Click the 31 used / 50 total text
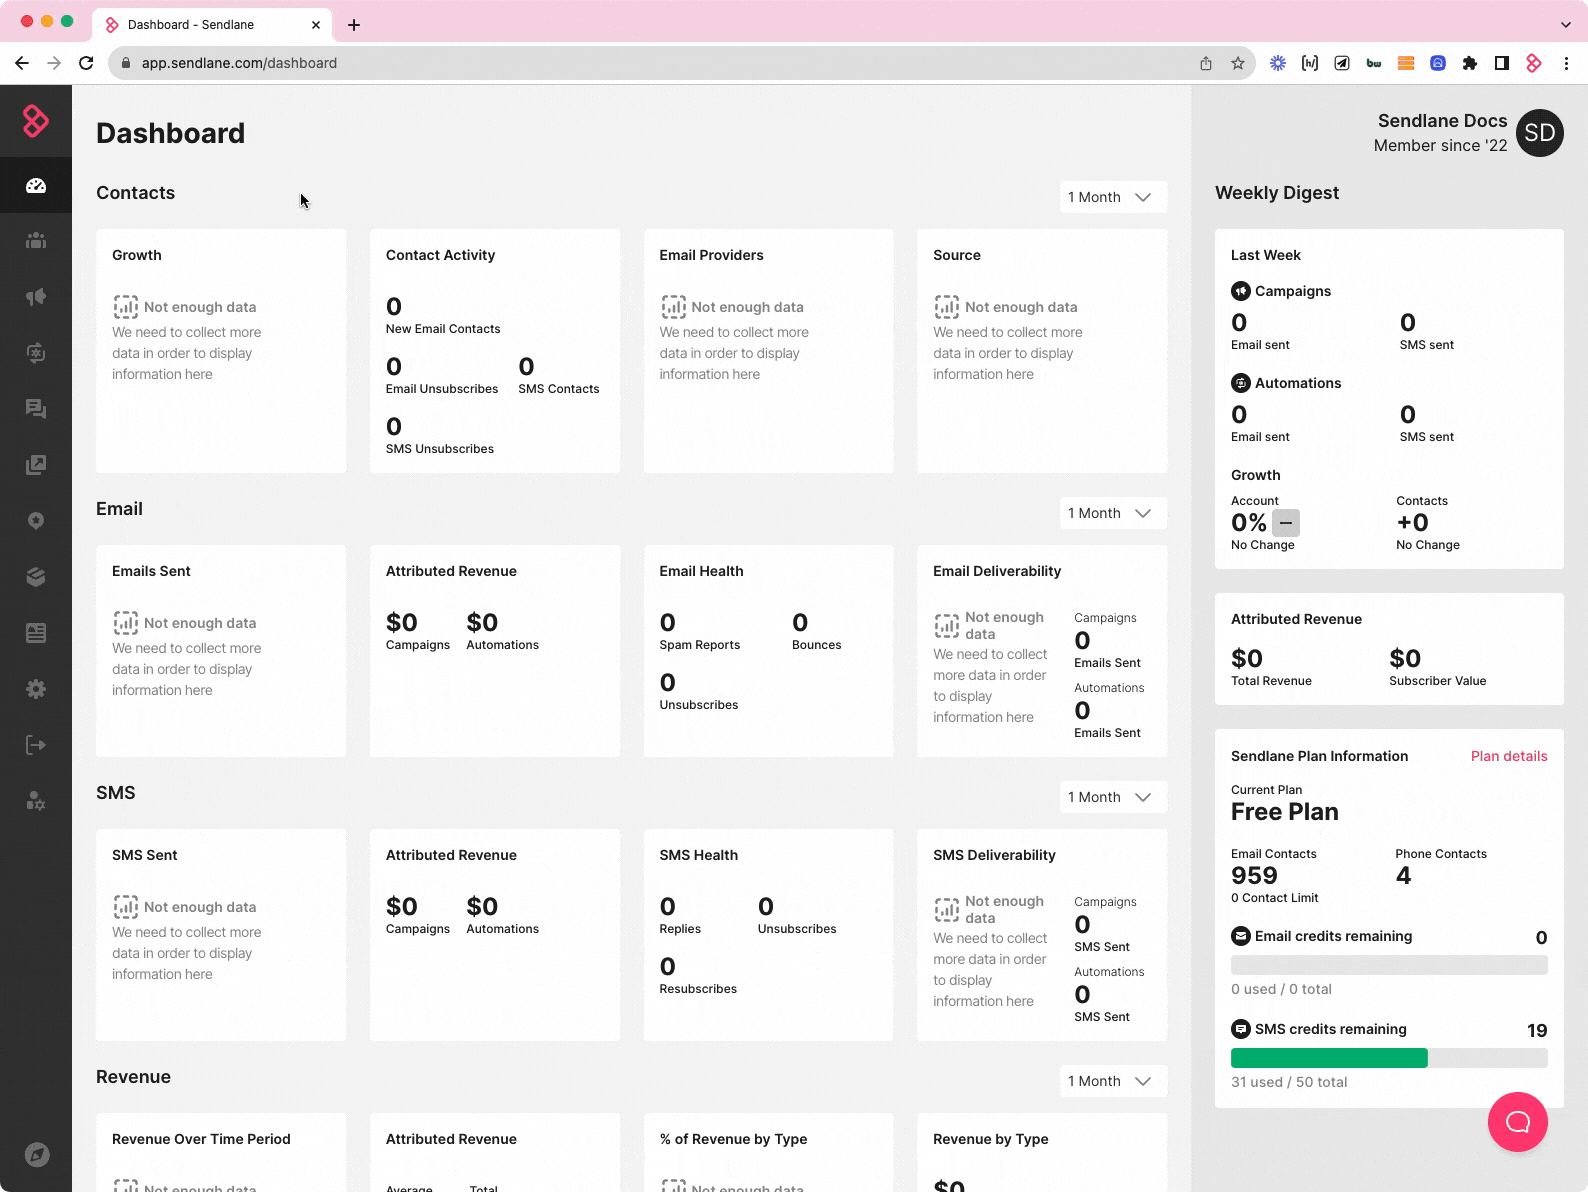Screen dimensions: 1588x1192 [1289, 1082]
